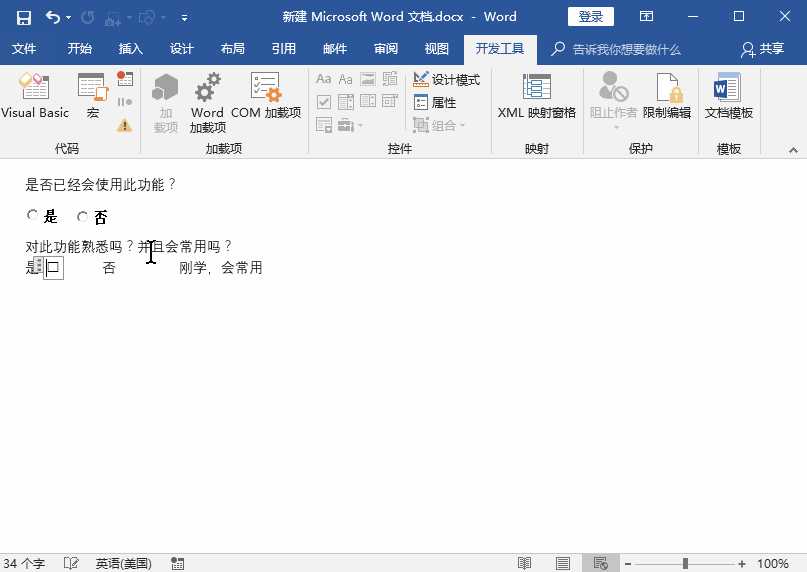Click the Record Macro icon
The image size is (807, 572).
point(125,78)
